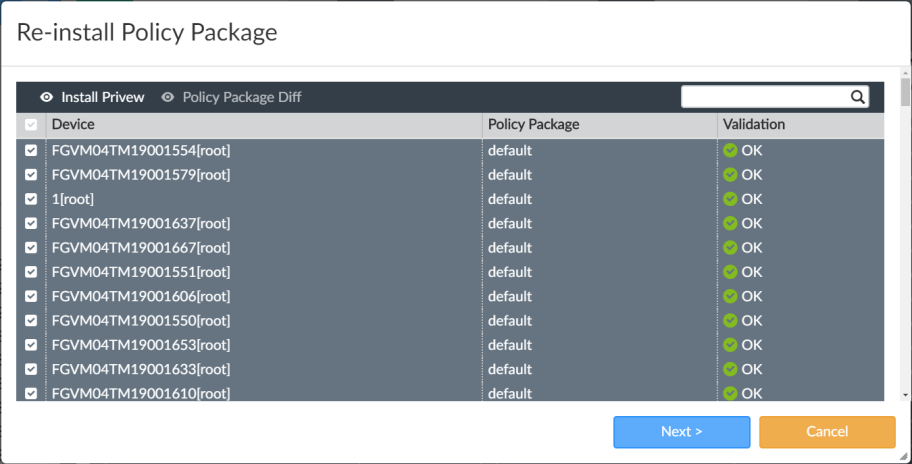Click OK validation icon for FGVM04TM19001551

(x=730, y=273)
